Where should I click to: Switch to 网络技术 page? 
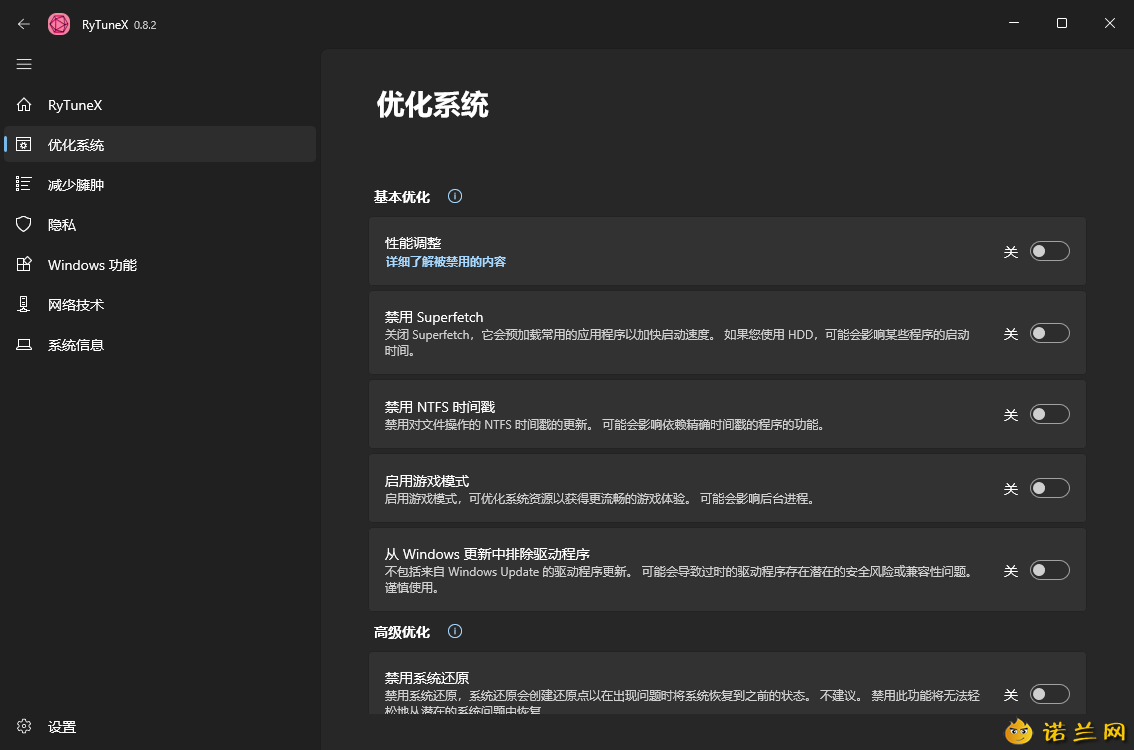(x=160, y=304)
